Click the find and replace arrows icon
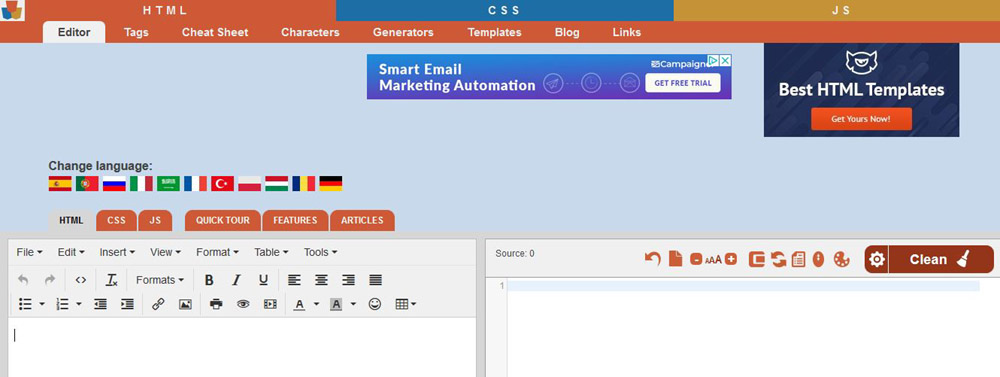The height and width of the screenshot is (377, 1000). [x=778, y=259]
